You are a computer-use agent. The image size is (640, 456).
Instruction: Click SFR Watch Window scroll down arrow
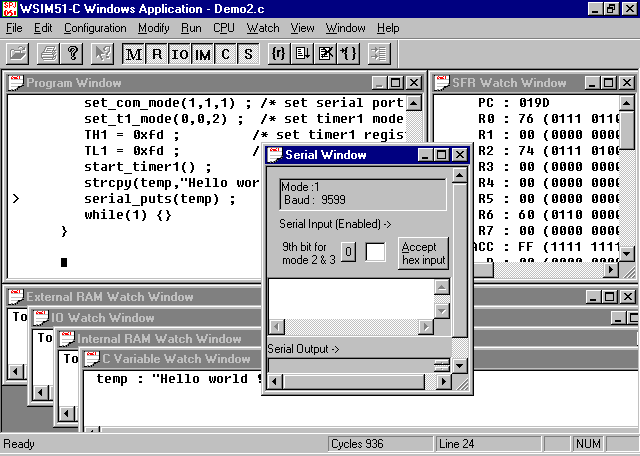627,254
